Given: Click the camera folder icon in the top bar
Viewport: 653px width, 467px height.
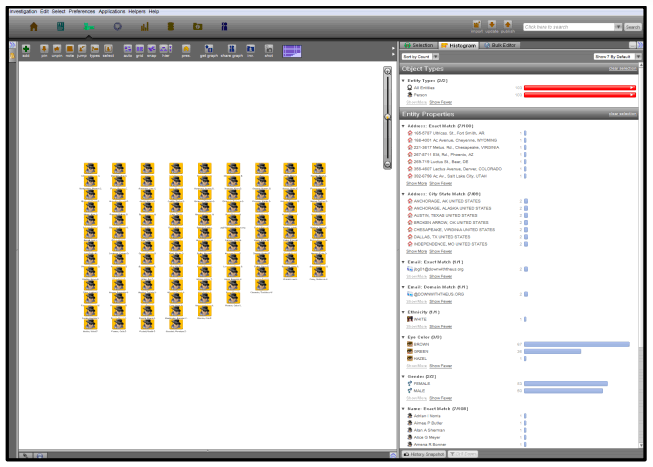Looking at the screenshot, I should [197, 27].
